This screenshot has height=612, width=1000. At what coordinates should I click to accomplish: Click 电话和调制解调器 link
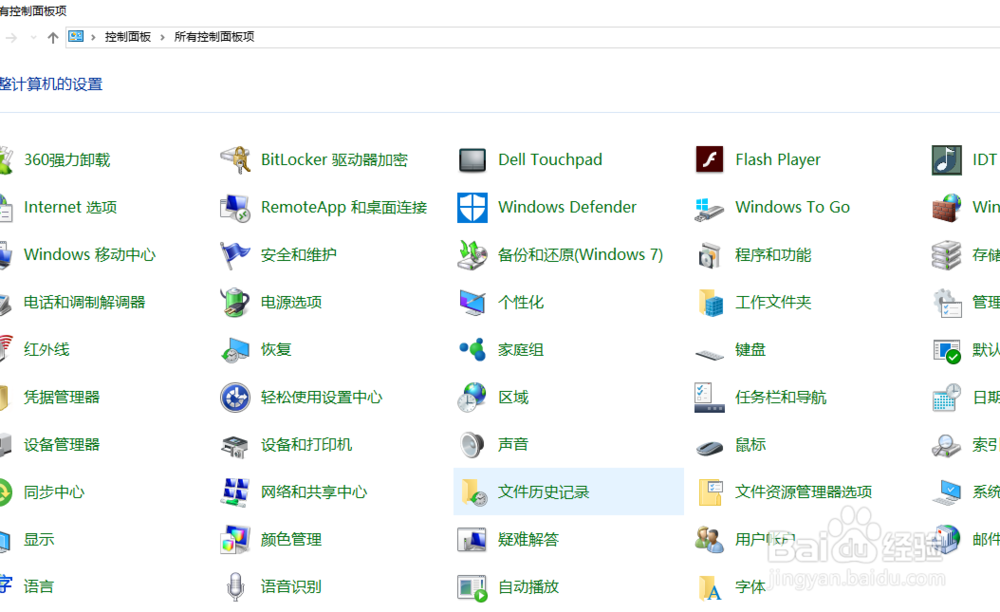point(85,302)
